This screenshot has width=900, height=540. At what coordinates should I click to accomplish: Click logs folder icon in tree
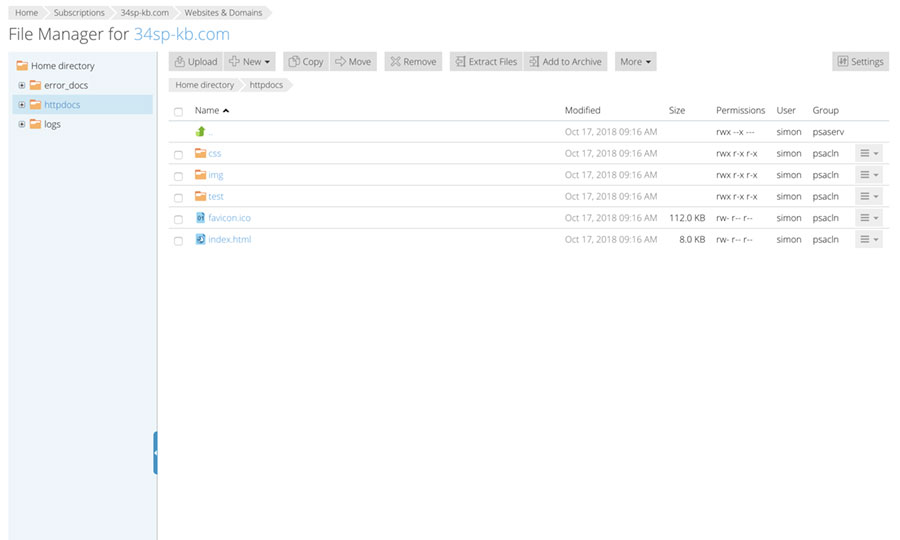point(36,124)
